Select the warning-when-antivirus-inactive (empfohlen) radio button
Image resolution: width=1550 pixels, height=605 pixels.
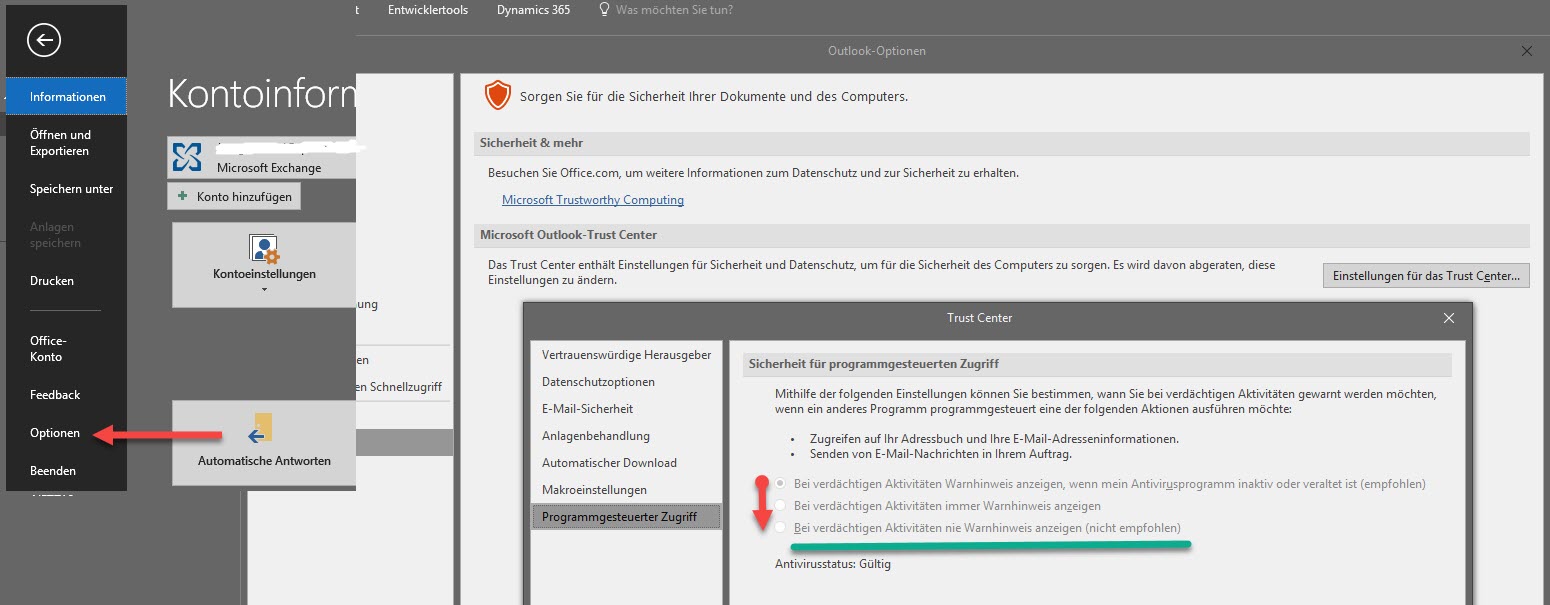[x=781, y=484]
